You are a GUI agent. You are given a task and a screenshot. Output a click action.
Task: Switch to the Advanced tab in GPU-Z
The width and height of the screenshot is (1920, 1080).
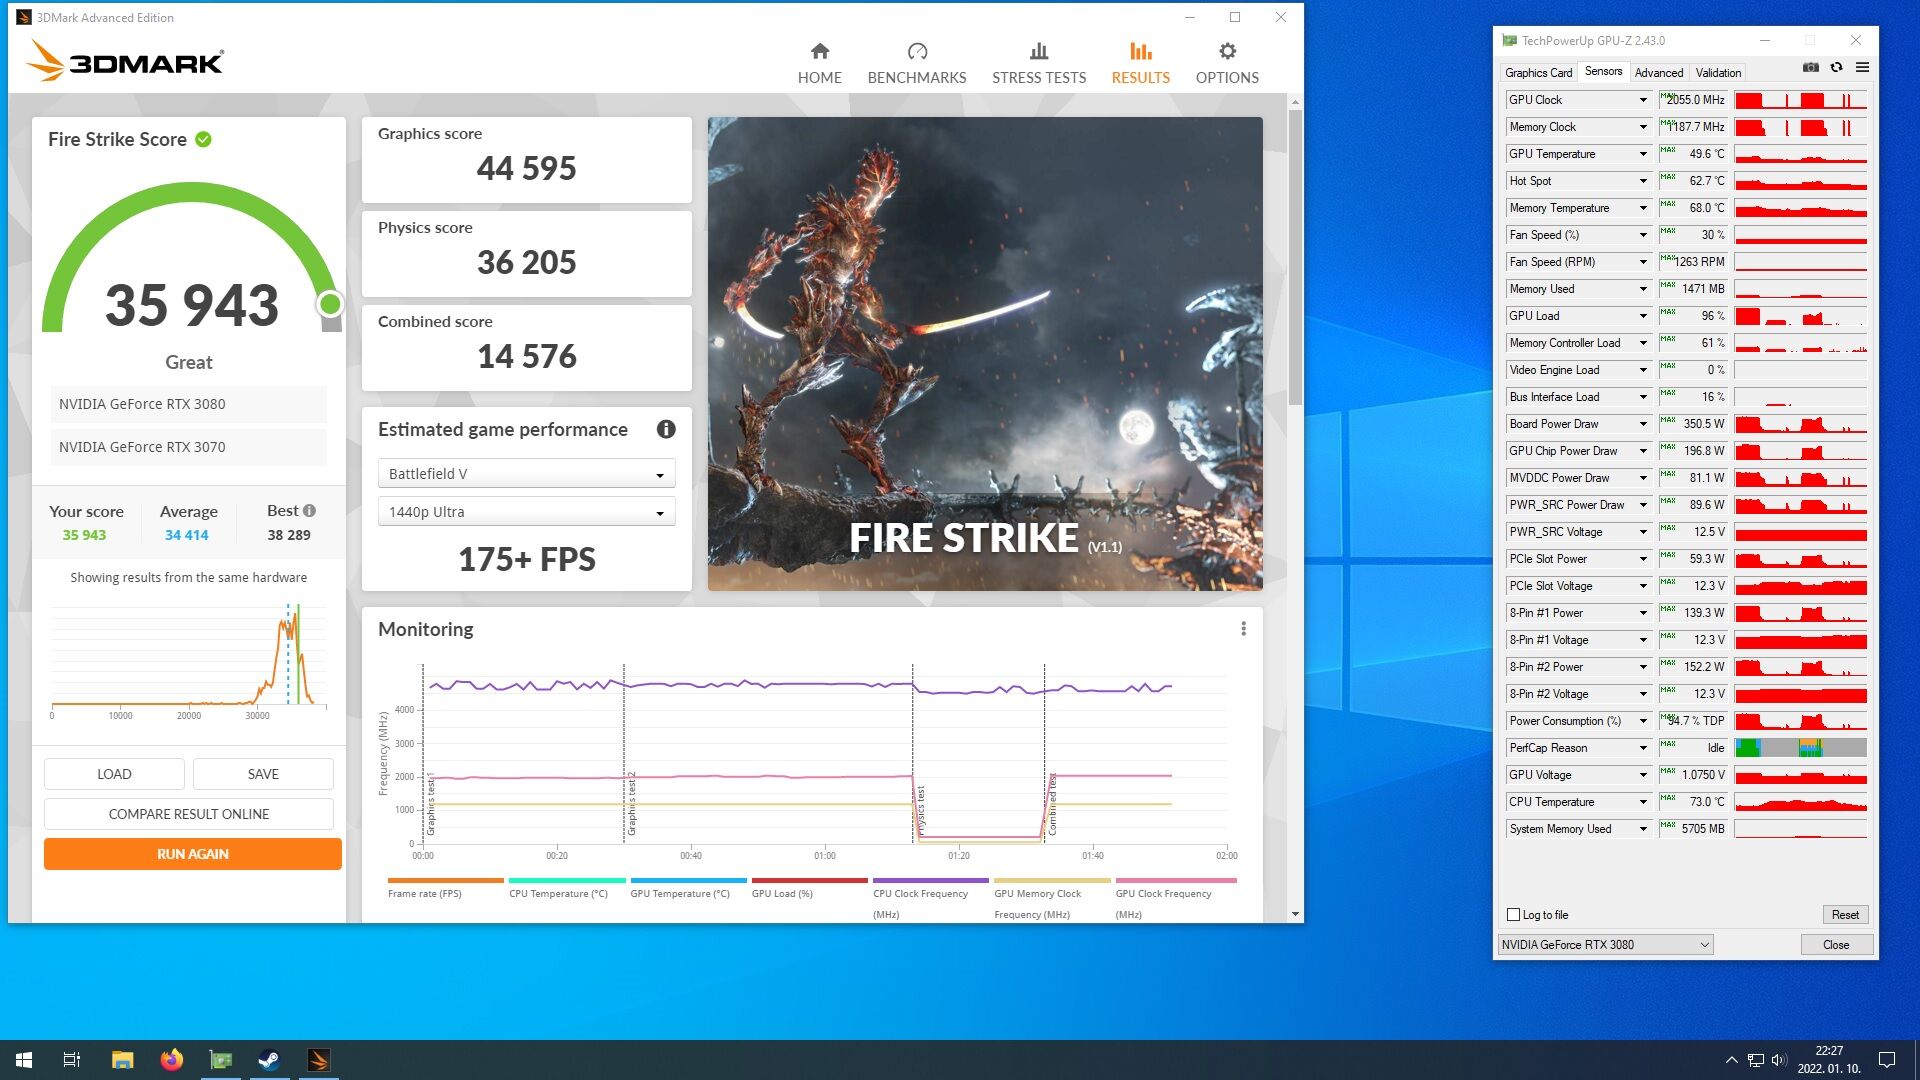coord(1658,73)
